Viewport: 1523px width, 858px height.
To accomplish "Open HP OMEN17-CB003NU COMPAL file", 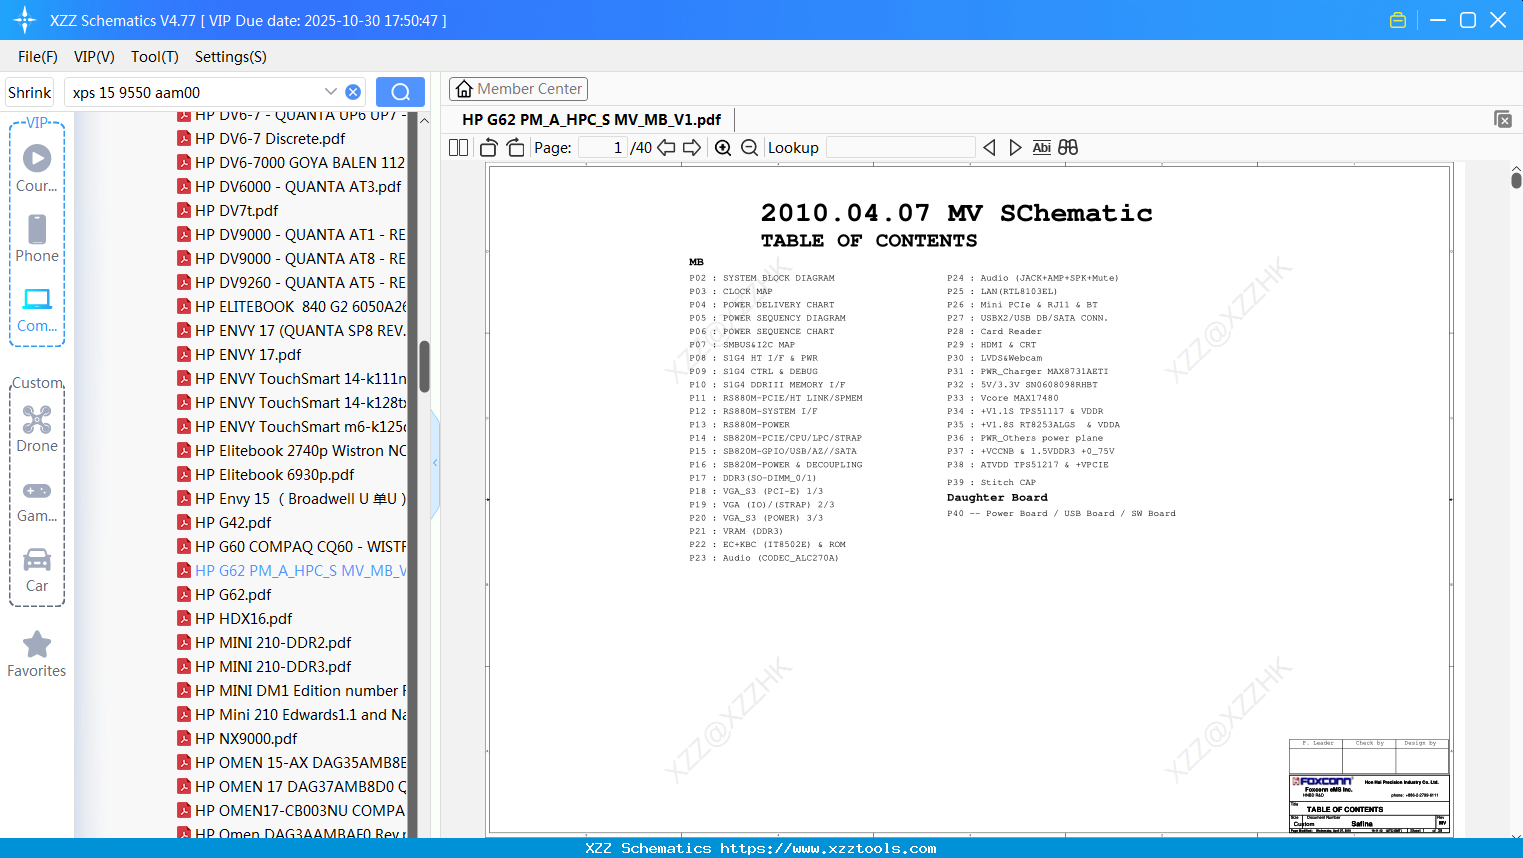I will click(291, 811).
